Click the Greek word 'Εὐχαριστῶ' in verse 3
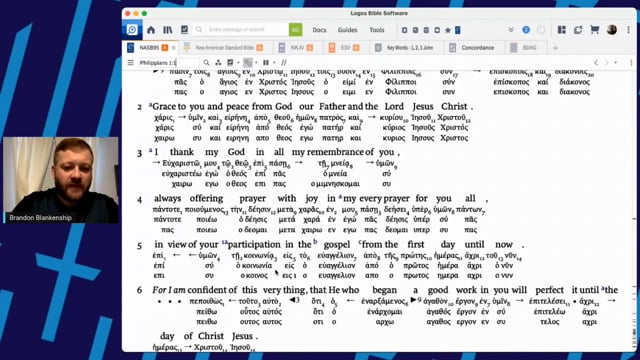640x360 pixels. 182,163
